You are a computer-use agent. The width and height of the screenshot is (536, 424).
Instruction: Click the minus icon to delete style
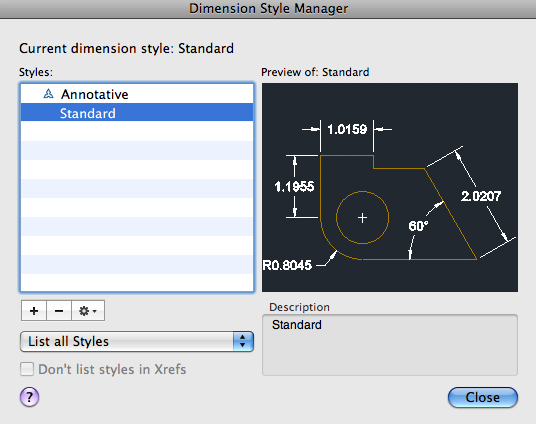pyautogui.click(x=59, y=311)
